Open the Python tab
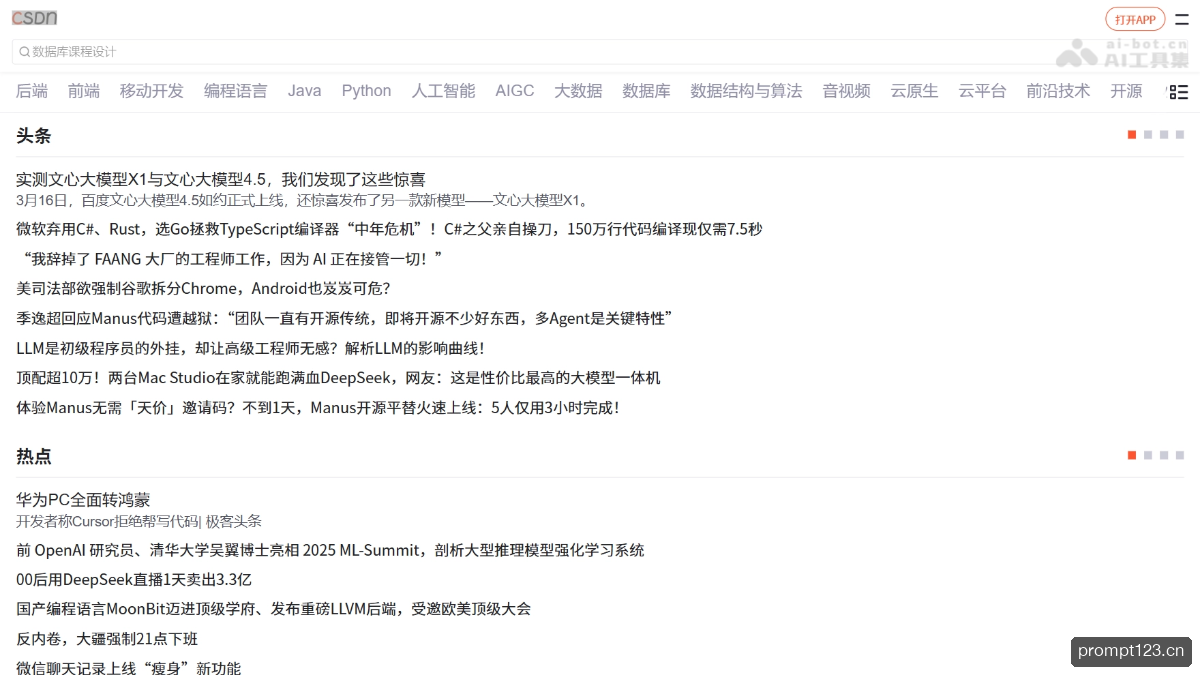 [367, 91]
